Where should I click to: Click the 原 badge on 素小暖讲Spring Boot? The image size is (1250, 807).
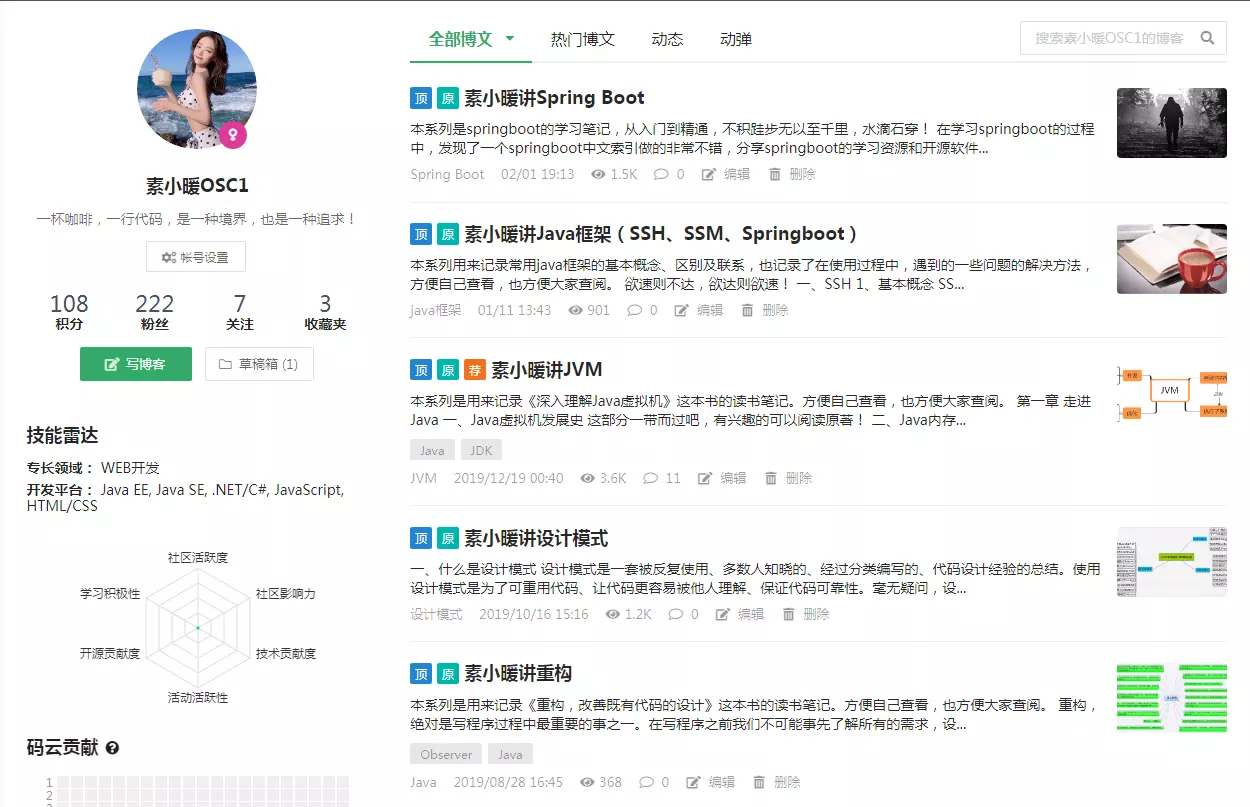pyautogui.click(x=448, y=98)
